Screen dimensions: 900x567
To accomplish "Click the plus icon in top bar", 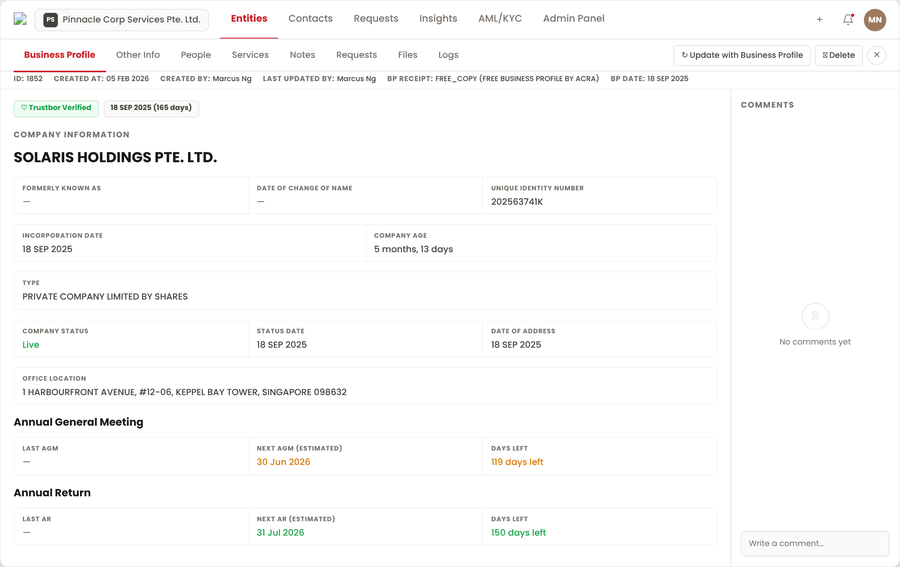I will [x=819, y=19].
